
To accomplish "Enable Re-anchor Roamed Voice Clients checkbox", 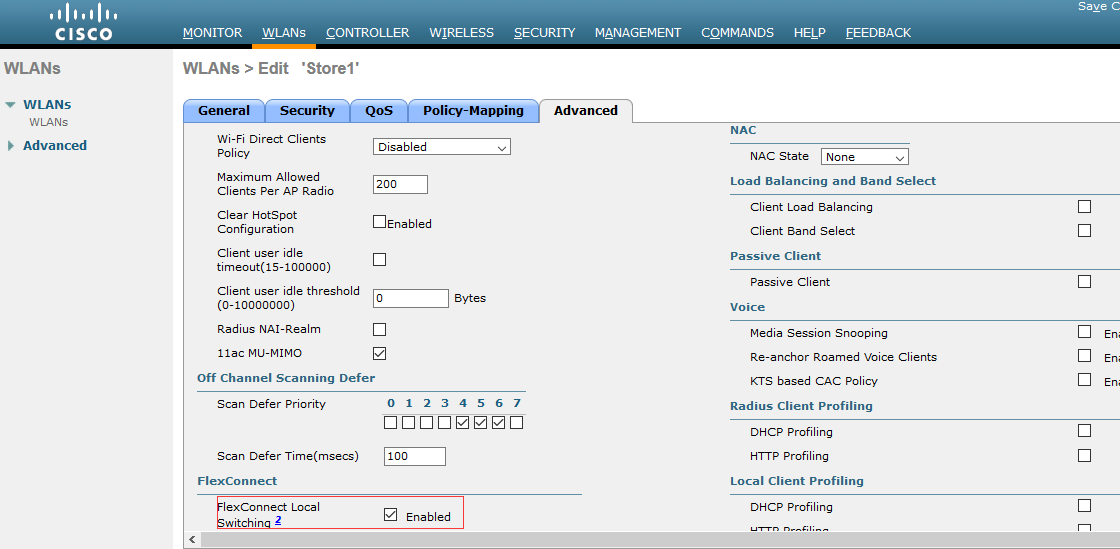I will pyautogui.click(x=1084, y=356).
